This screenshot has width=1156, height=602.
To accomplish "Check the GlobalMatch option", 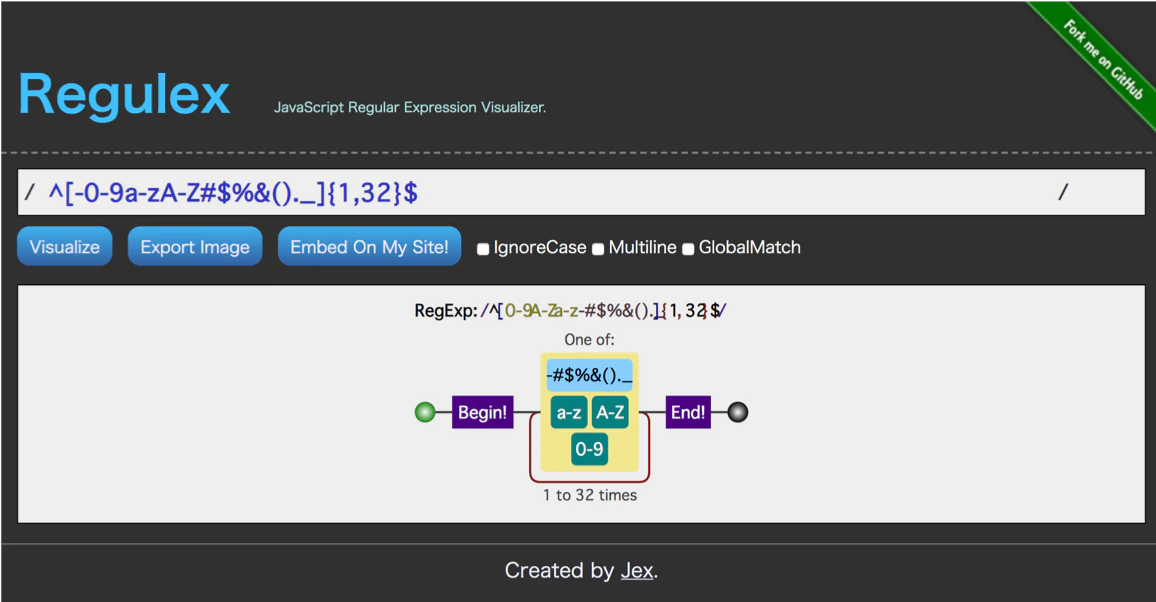I will (688, 249).
